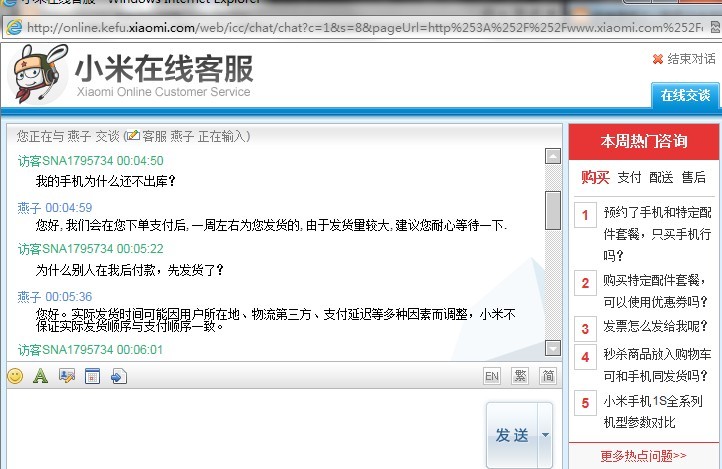The height and width of the screenshot is (469, 722).
Task: Open the 购买 hot topic tab
Action: (595, 177)
